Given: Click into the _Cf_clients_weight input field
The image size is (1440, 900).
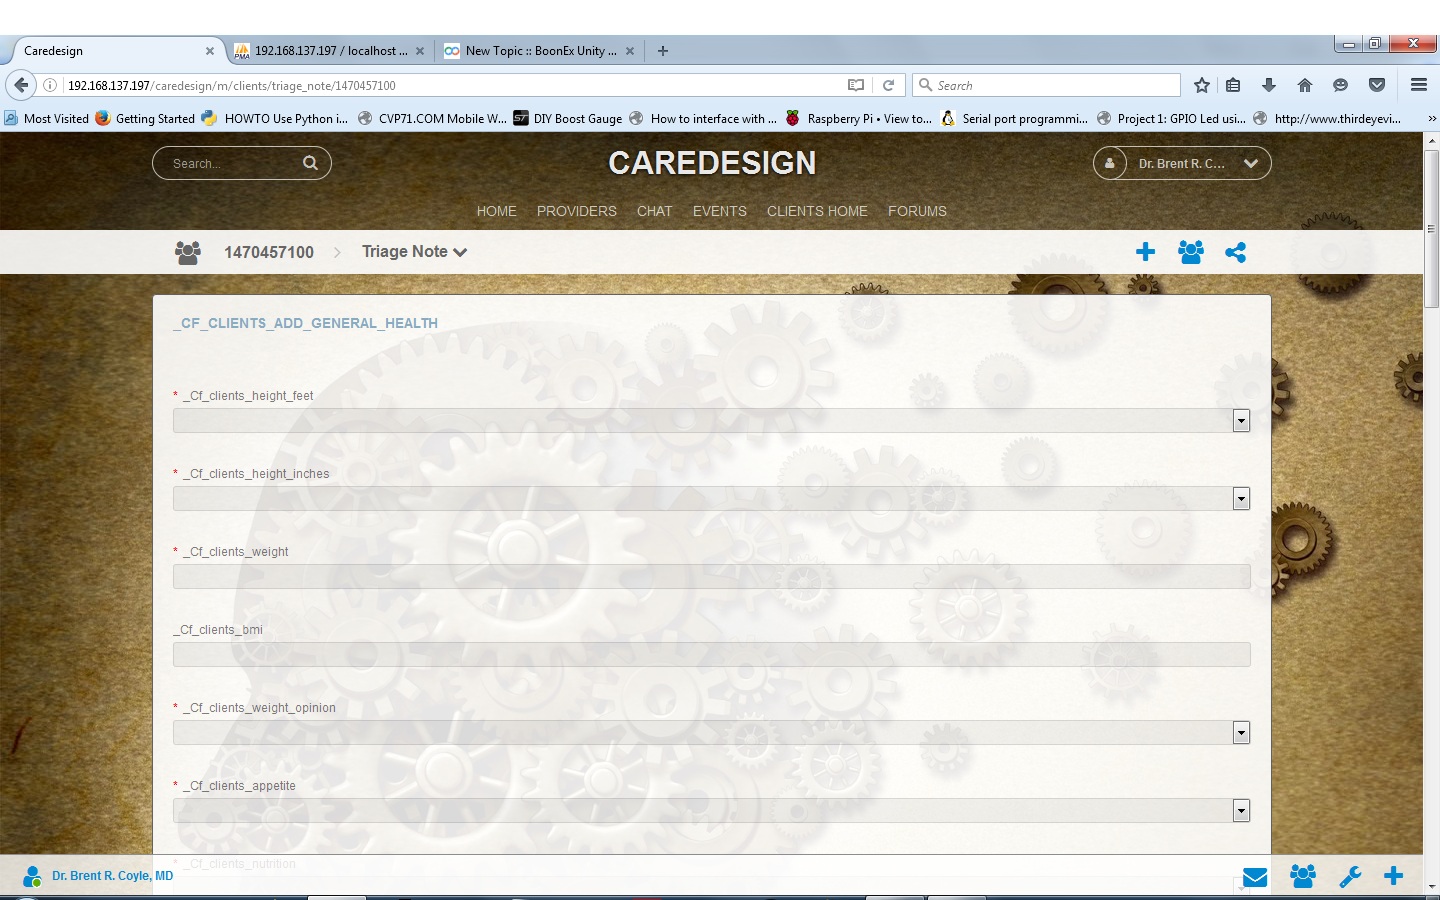Looking at the screenshot, I should coord(711,577).
